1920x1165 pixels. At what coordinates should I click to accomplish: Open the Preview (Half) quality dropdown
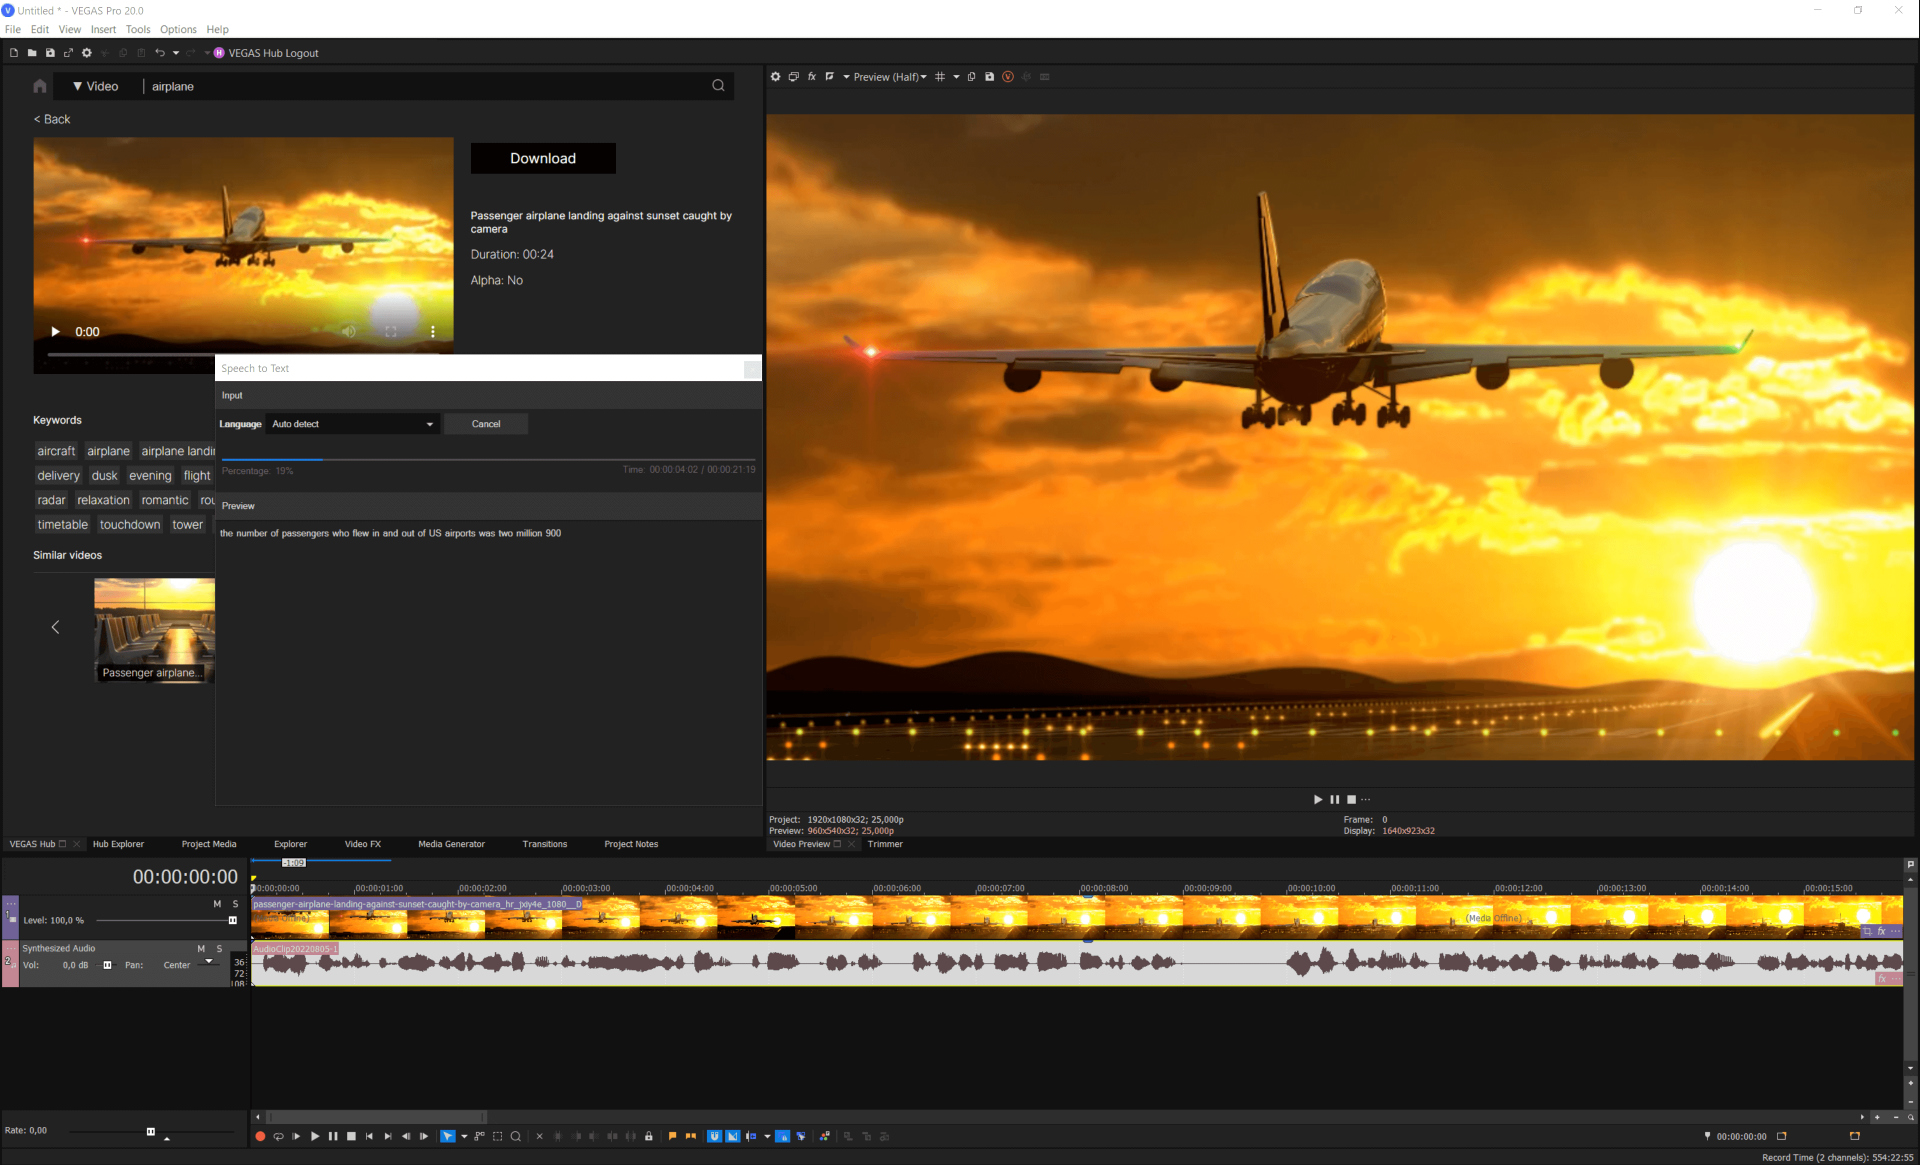coord(889,76)
